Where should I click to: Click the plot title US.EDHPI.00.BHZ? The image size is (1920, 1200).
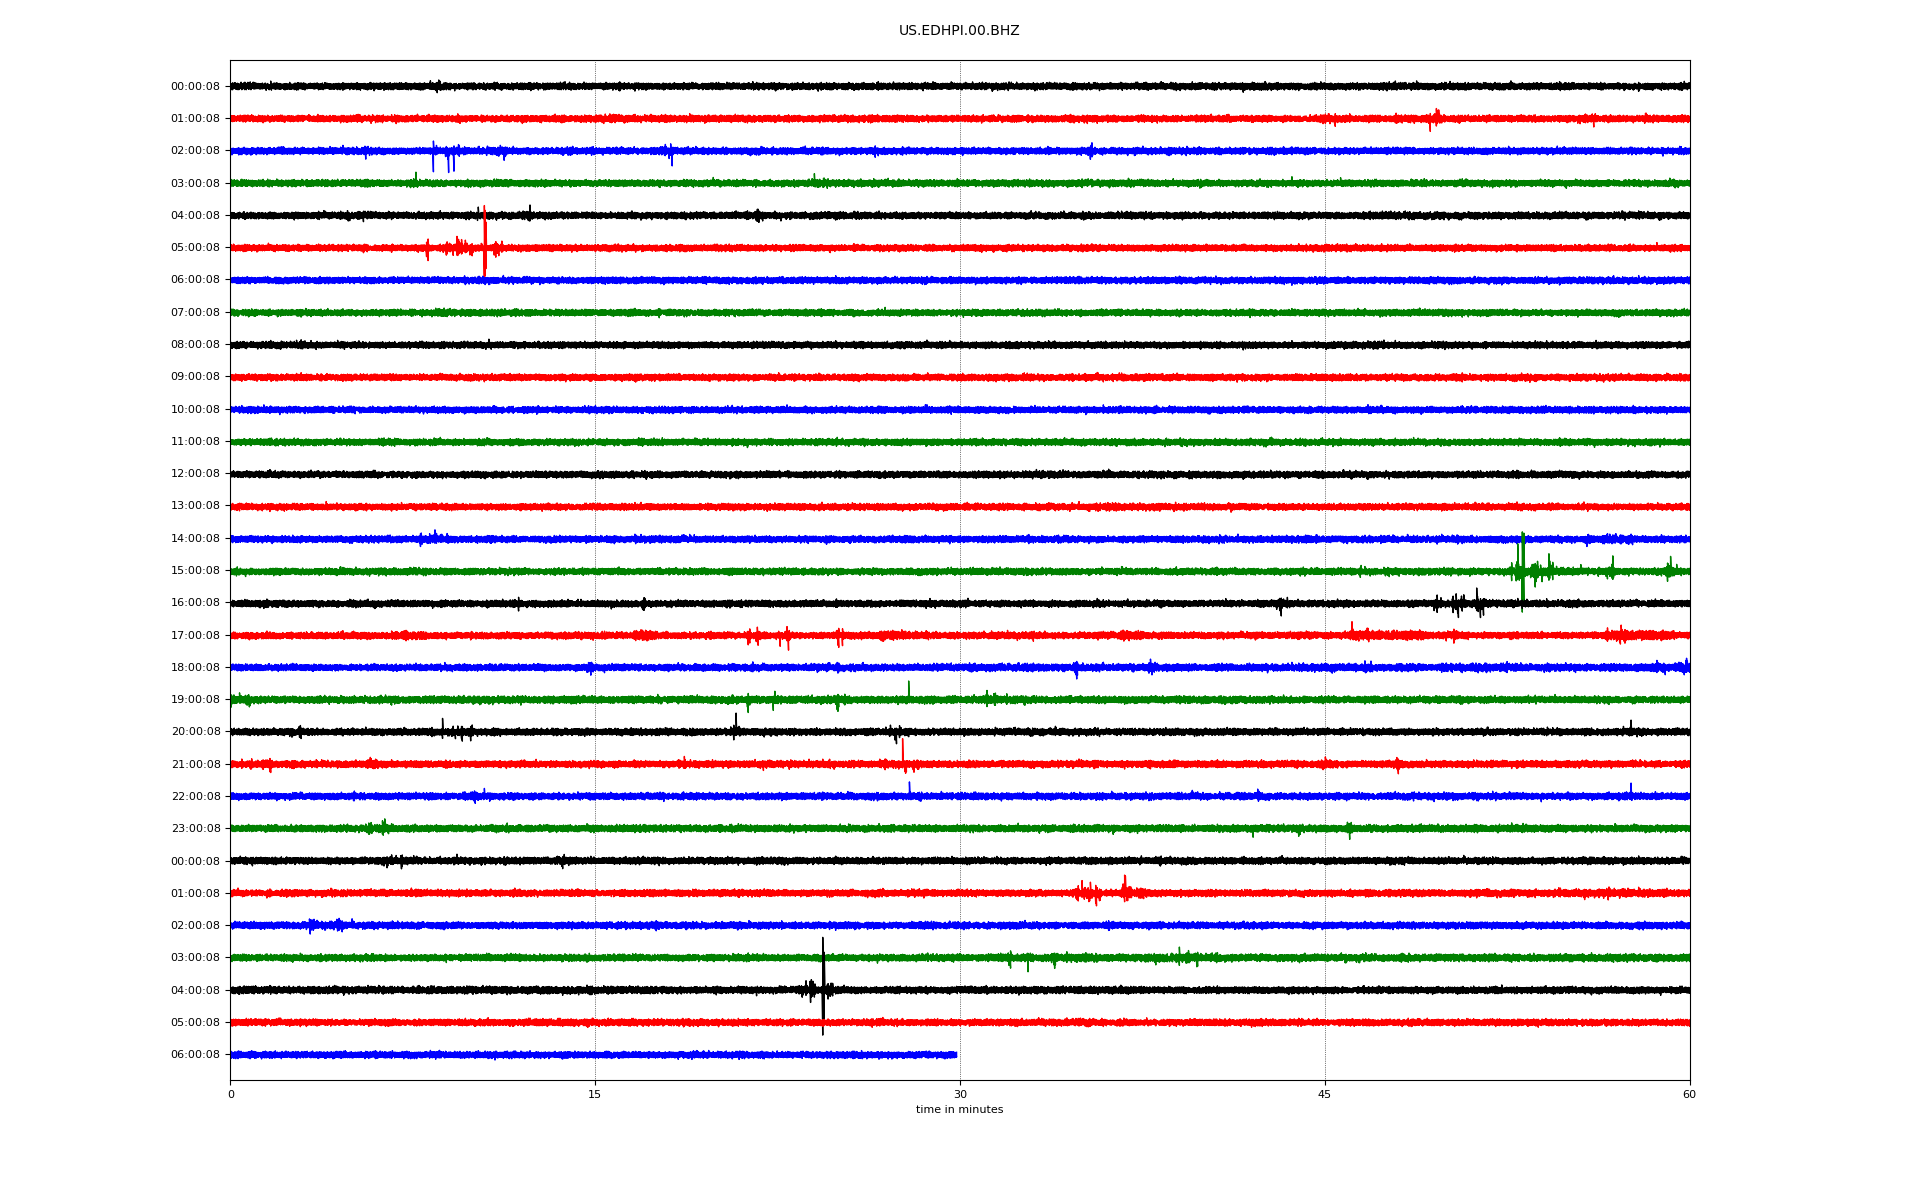(958, 31)
